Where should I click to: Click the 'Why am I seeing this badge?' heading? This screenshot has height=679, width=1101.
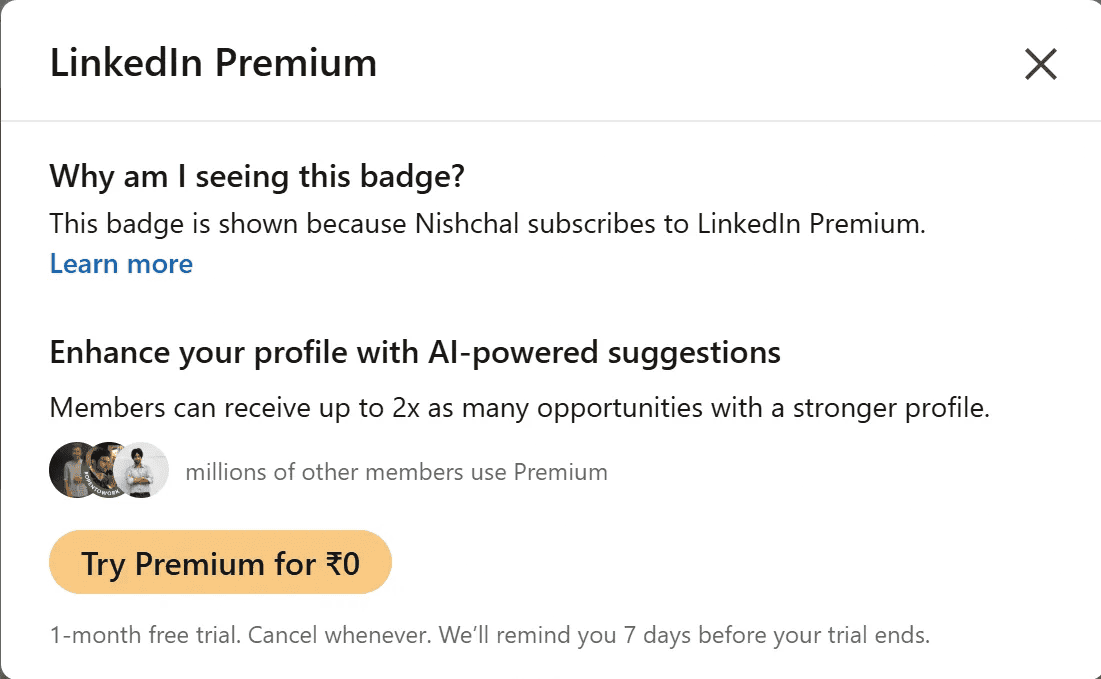pyautogui.click(x=257, y=177)
